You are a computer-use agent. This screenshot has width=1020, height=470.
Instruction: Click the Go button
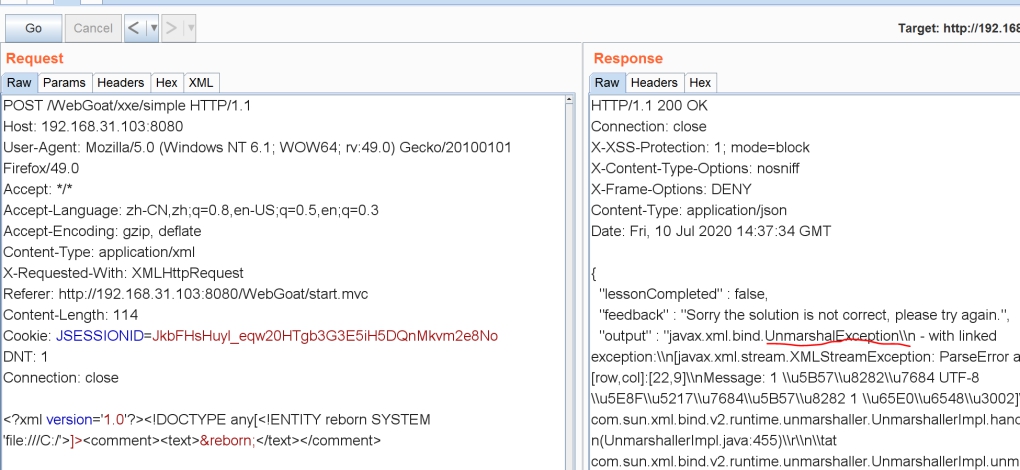coord(34,28)
